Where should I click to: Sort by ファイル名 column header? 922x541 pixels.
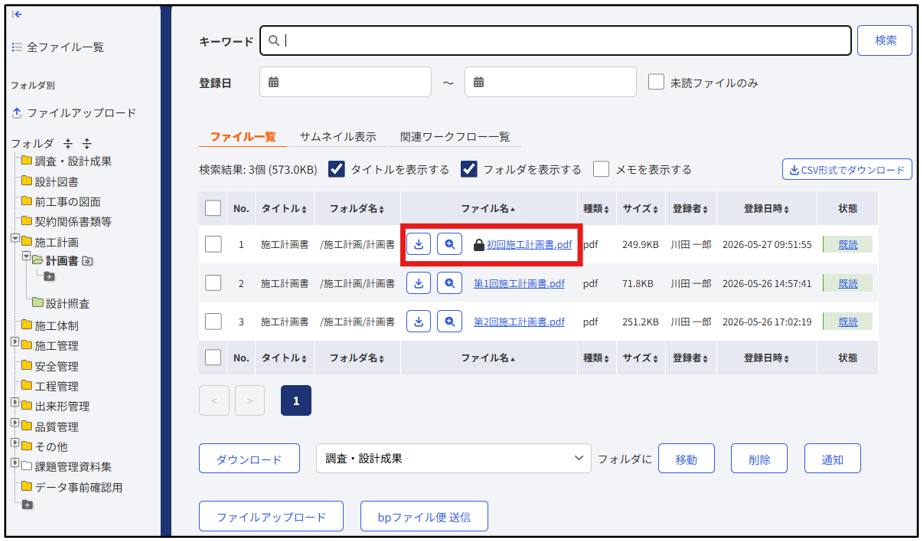[x=488, y=209]
